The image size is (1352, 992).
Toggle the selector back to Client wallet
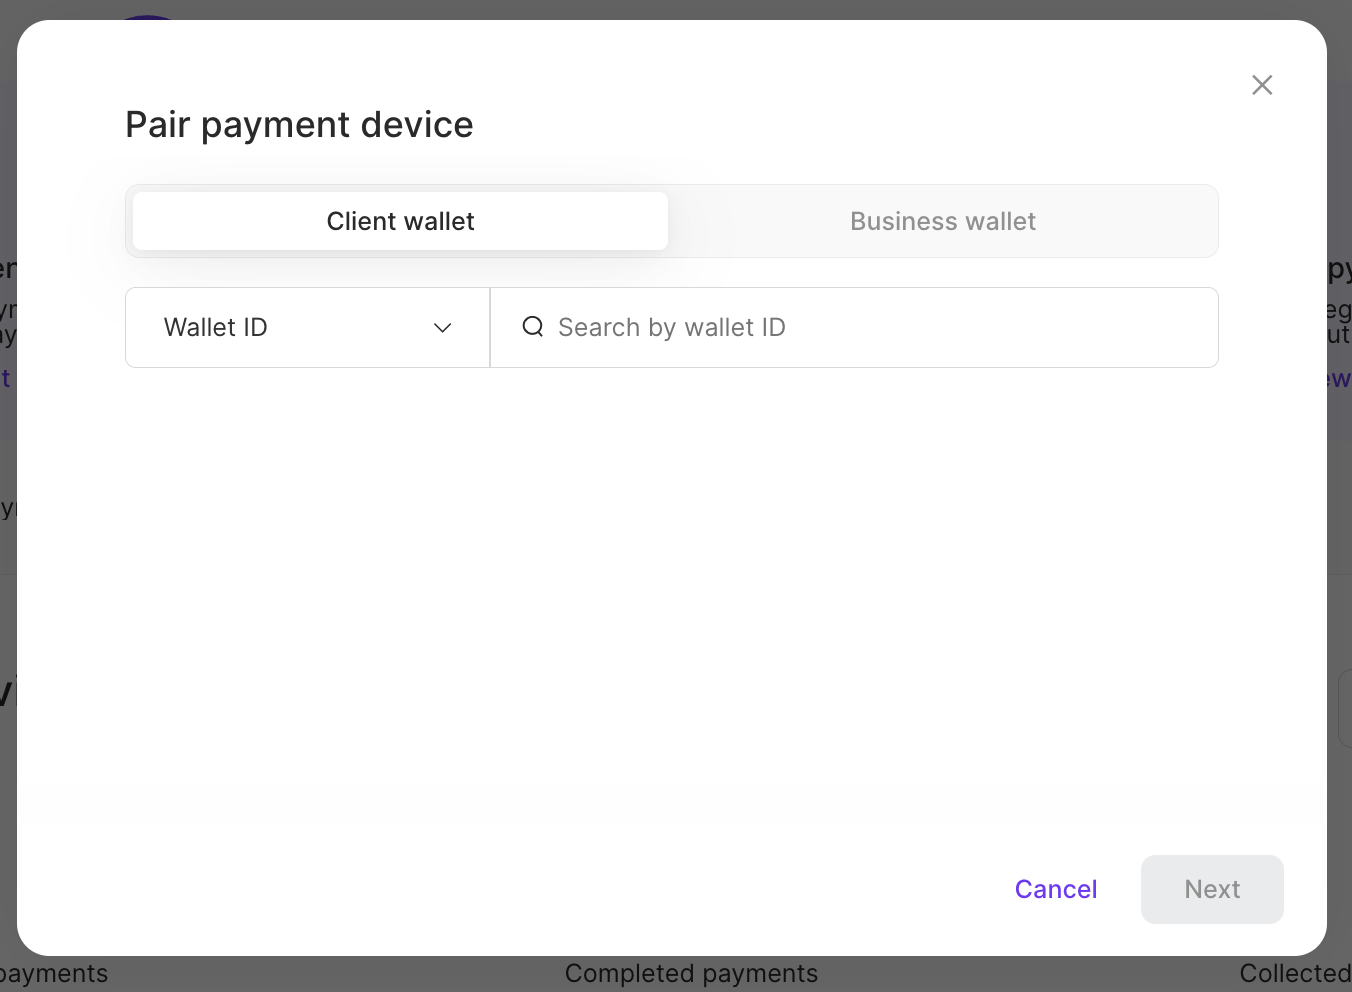point(400,221)
